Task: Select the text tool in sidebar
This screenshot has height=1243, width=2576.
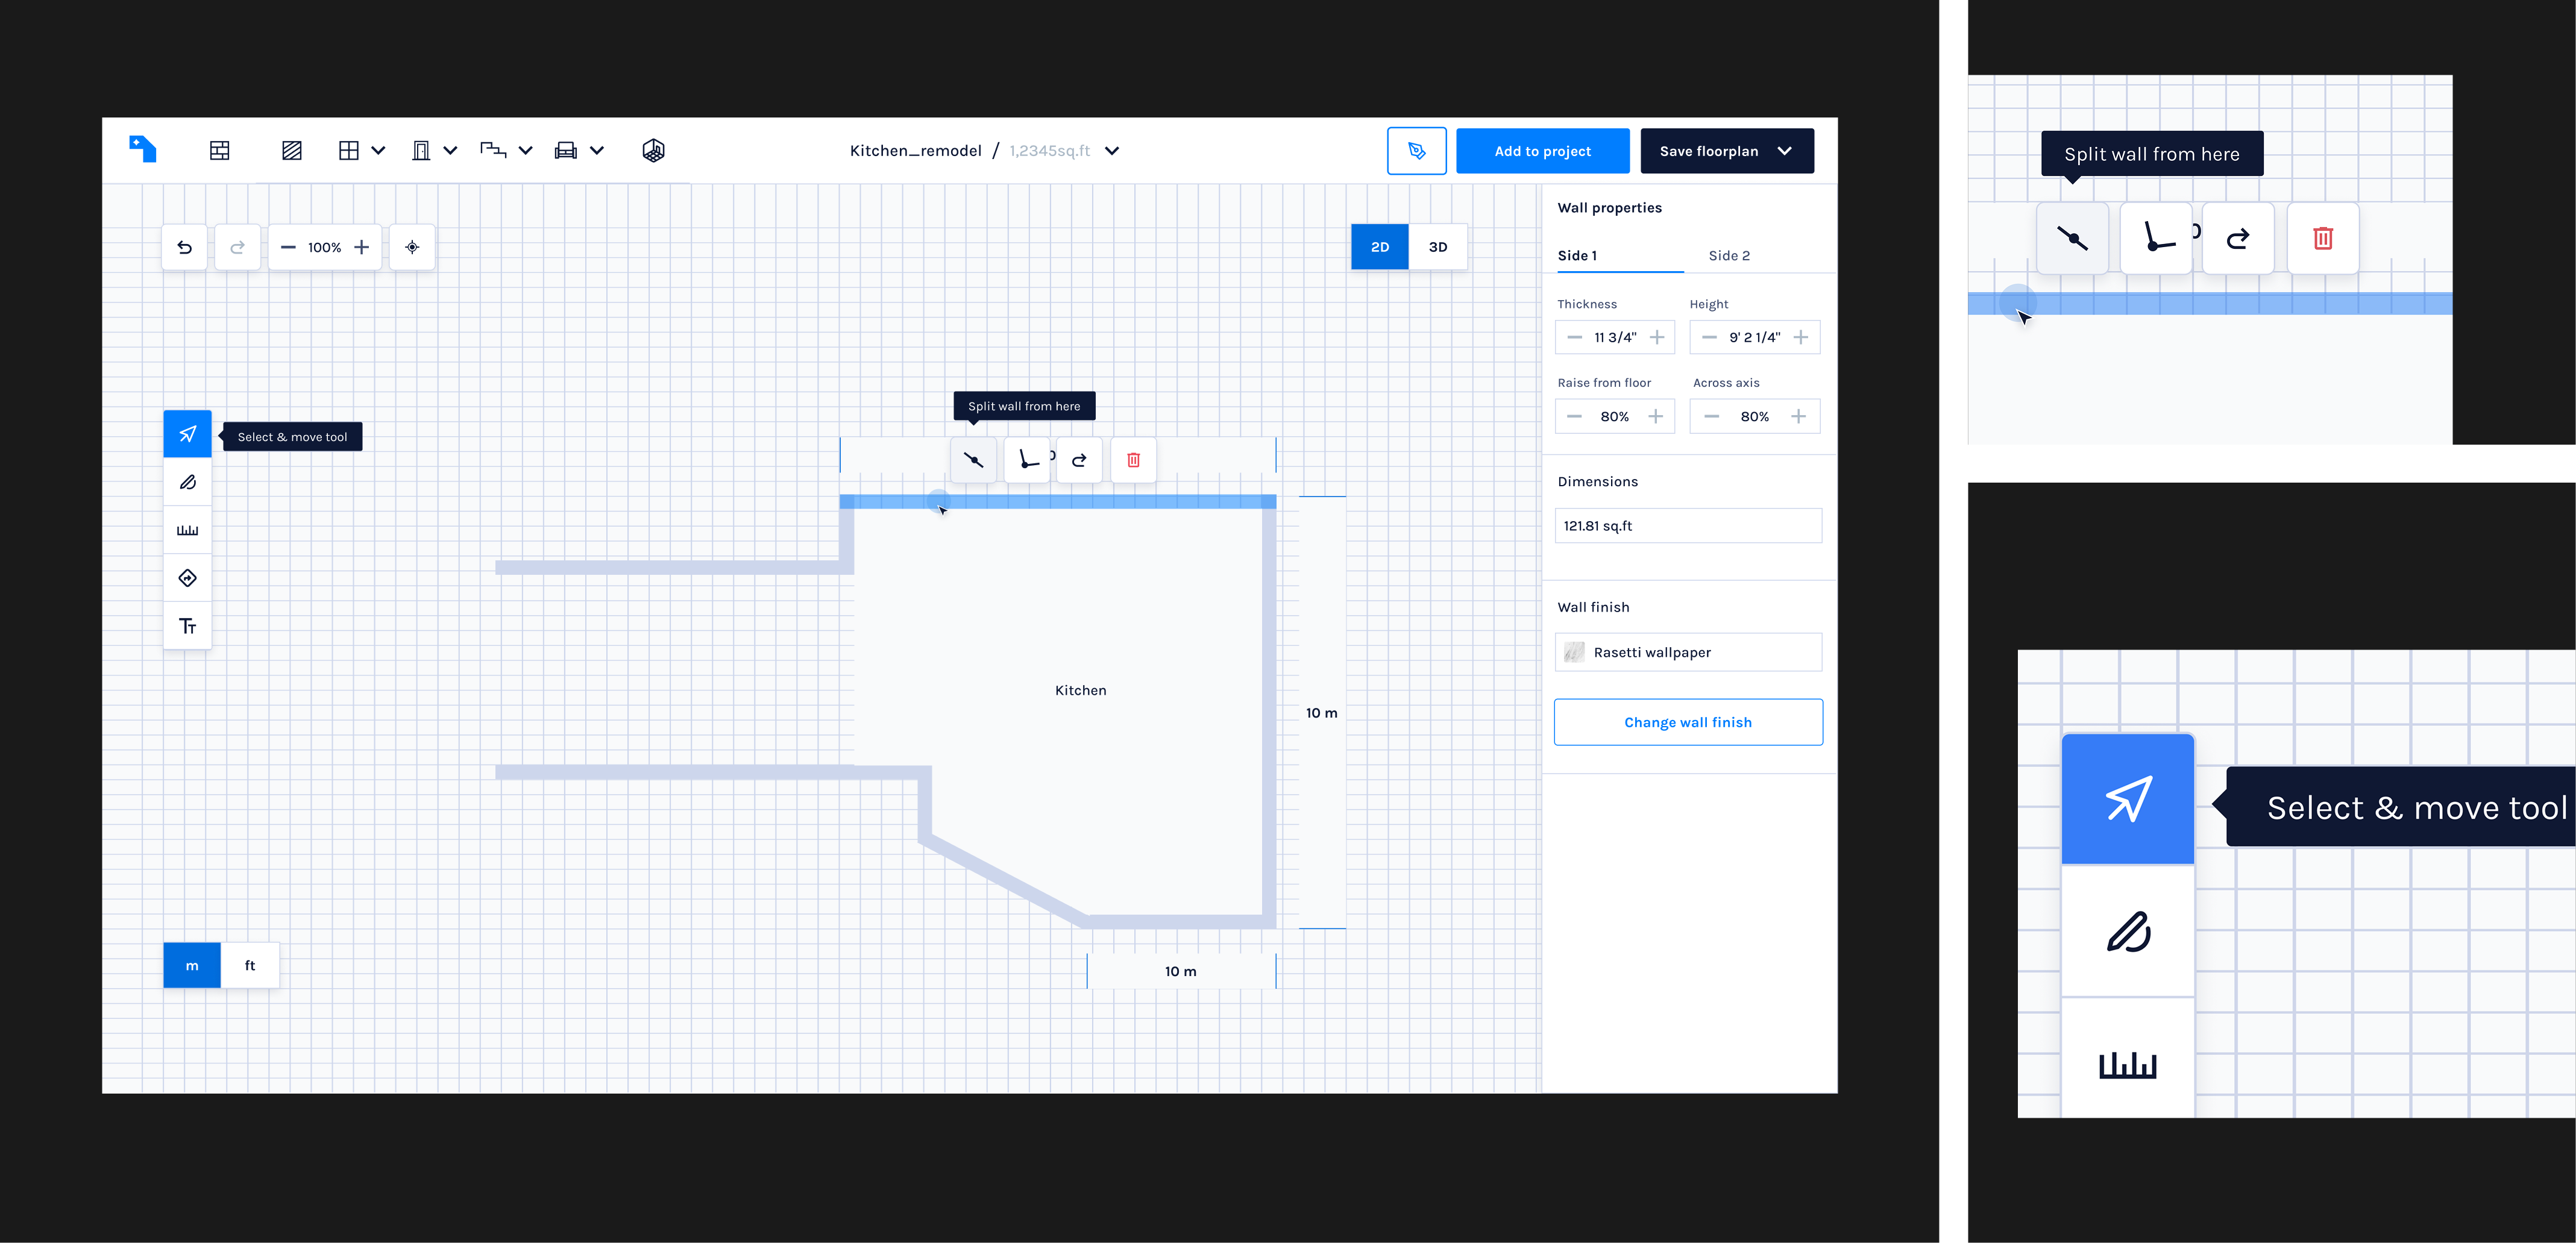Action: (x=187, y=626)
